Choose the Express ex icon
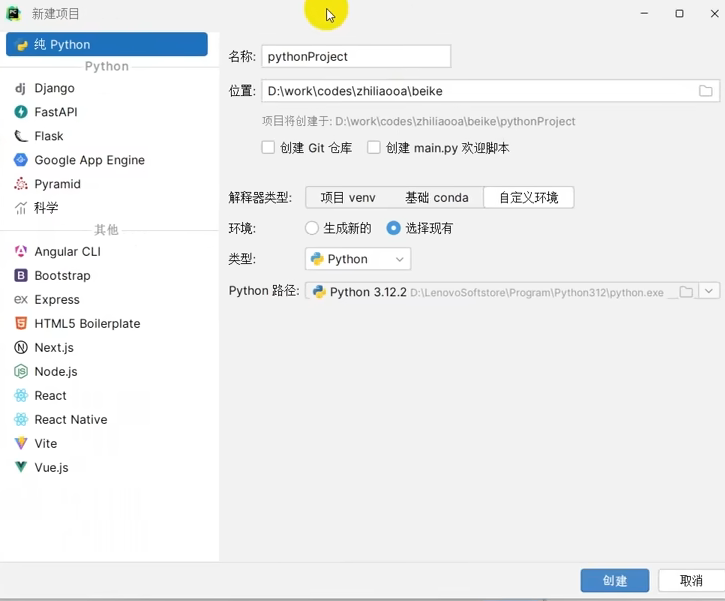 (x=21, y=299)
